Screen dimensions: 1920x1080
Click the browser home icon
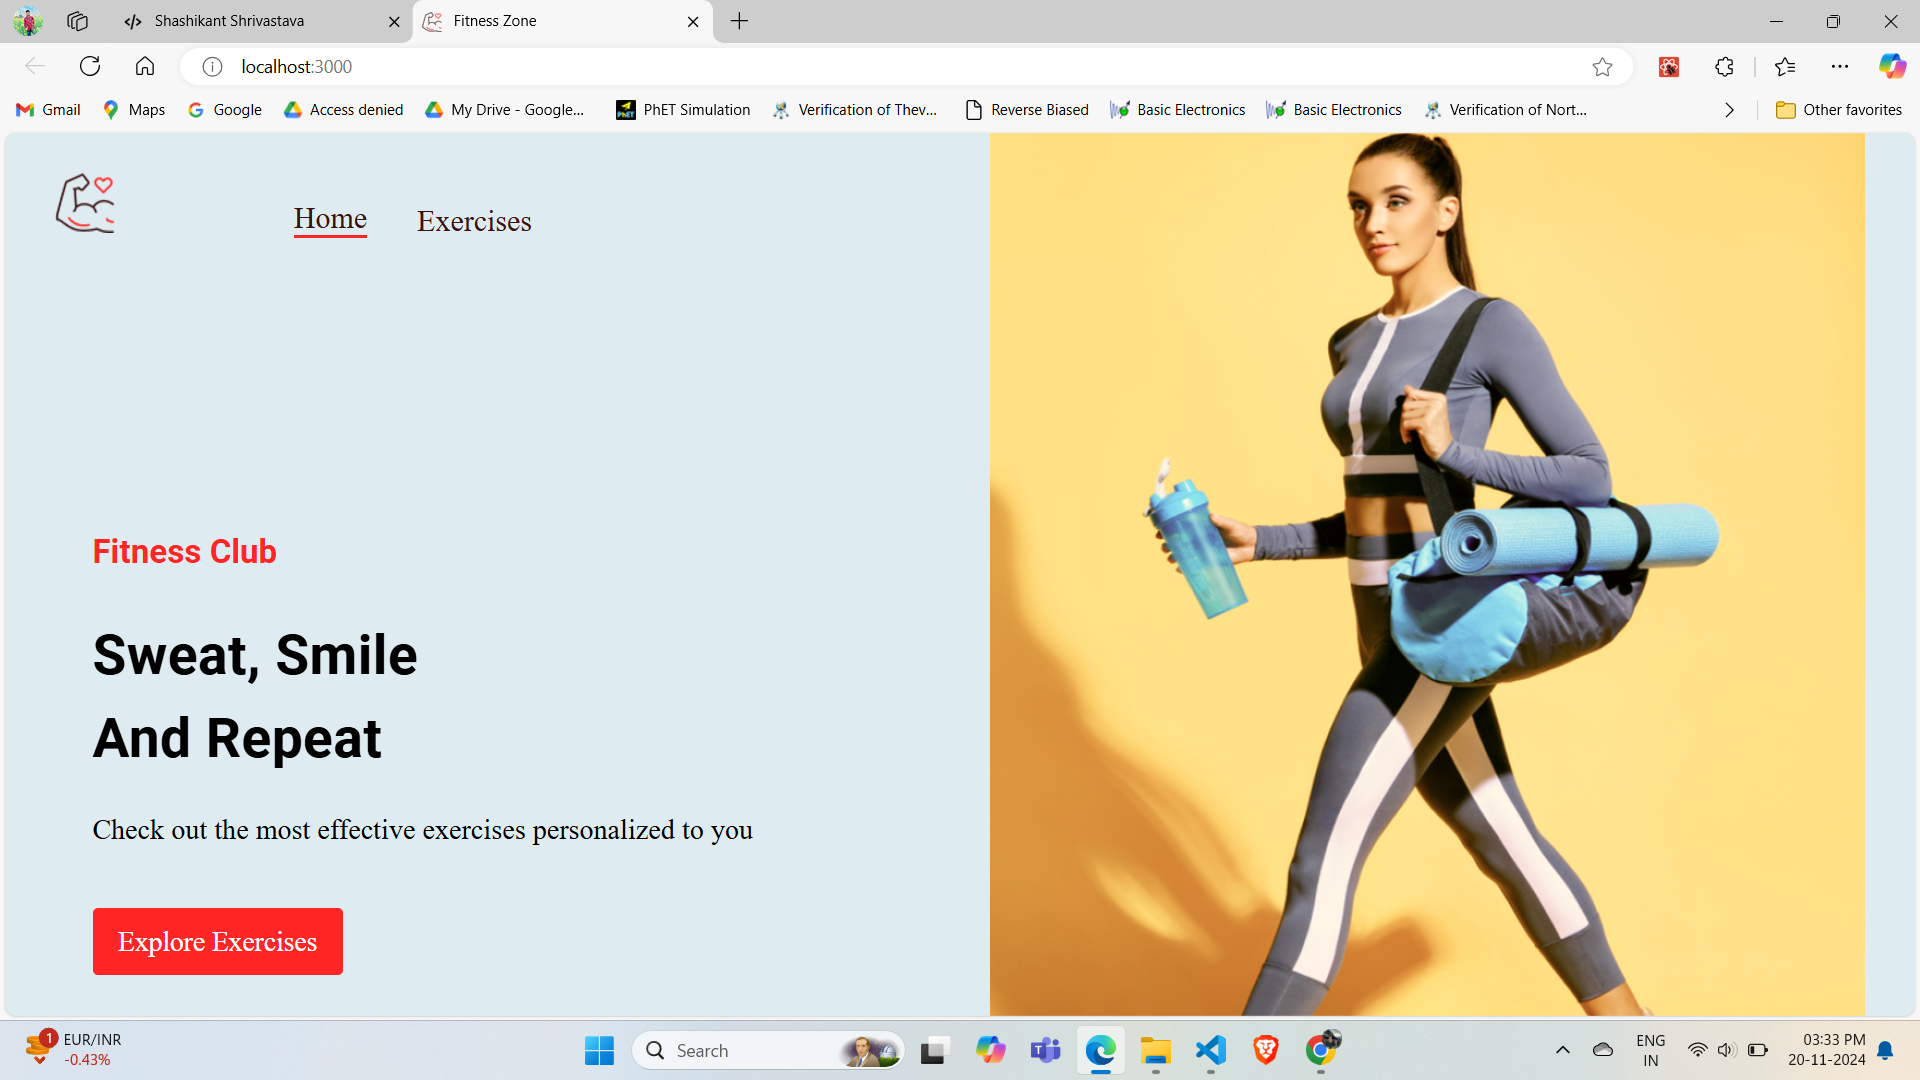145,67
